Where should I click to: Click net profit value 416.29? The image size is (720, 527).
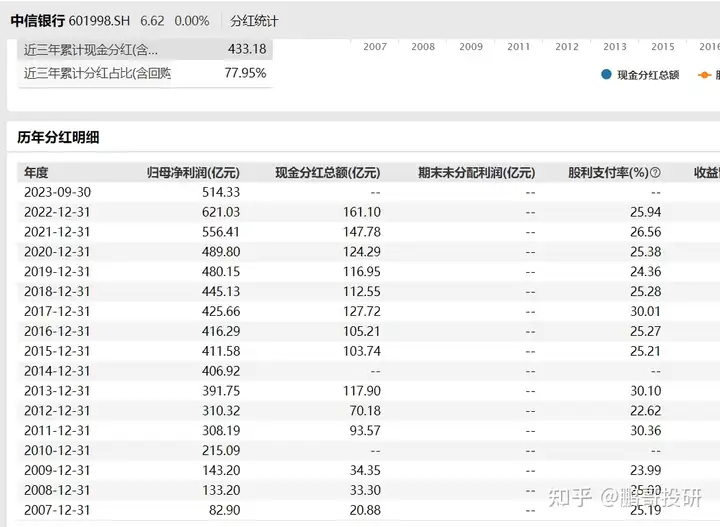click(221, 331)
